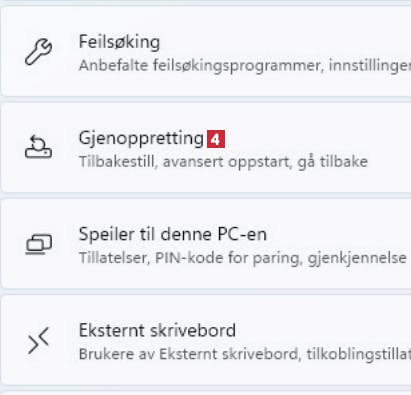411x395 pixels.
Task: Click the word 'innstillinger' in the Feilsøking description
Action: coord(370,66)
